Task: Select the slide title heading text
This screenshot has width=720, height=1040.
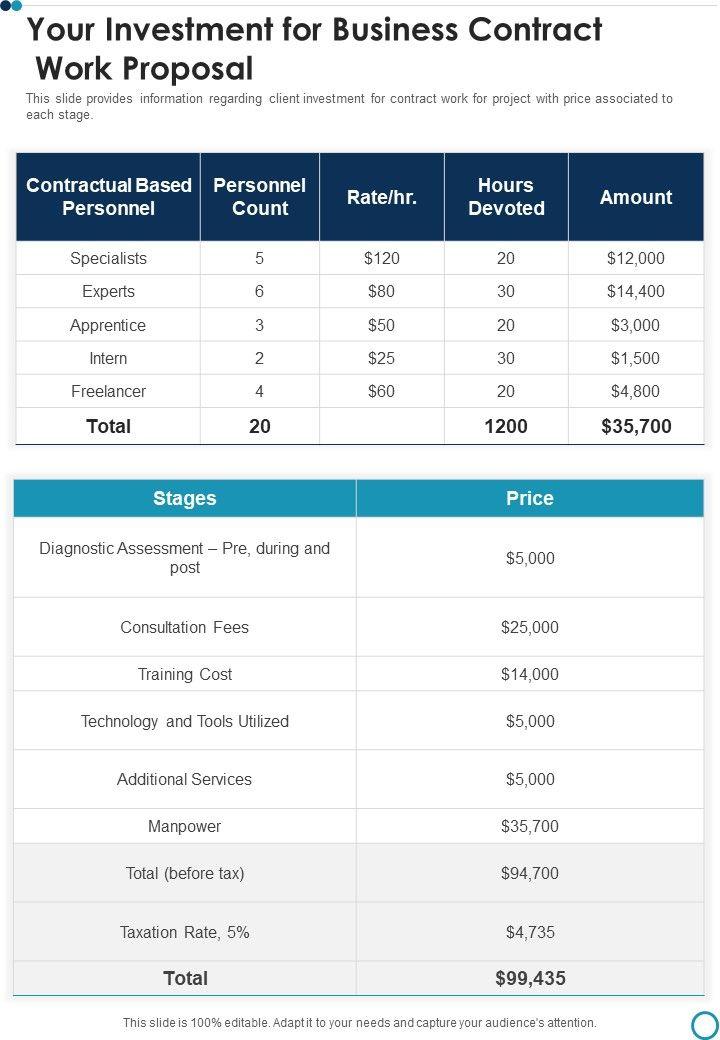Action: click(x=314, y=49)
